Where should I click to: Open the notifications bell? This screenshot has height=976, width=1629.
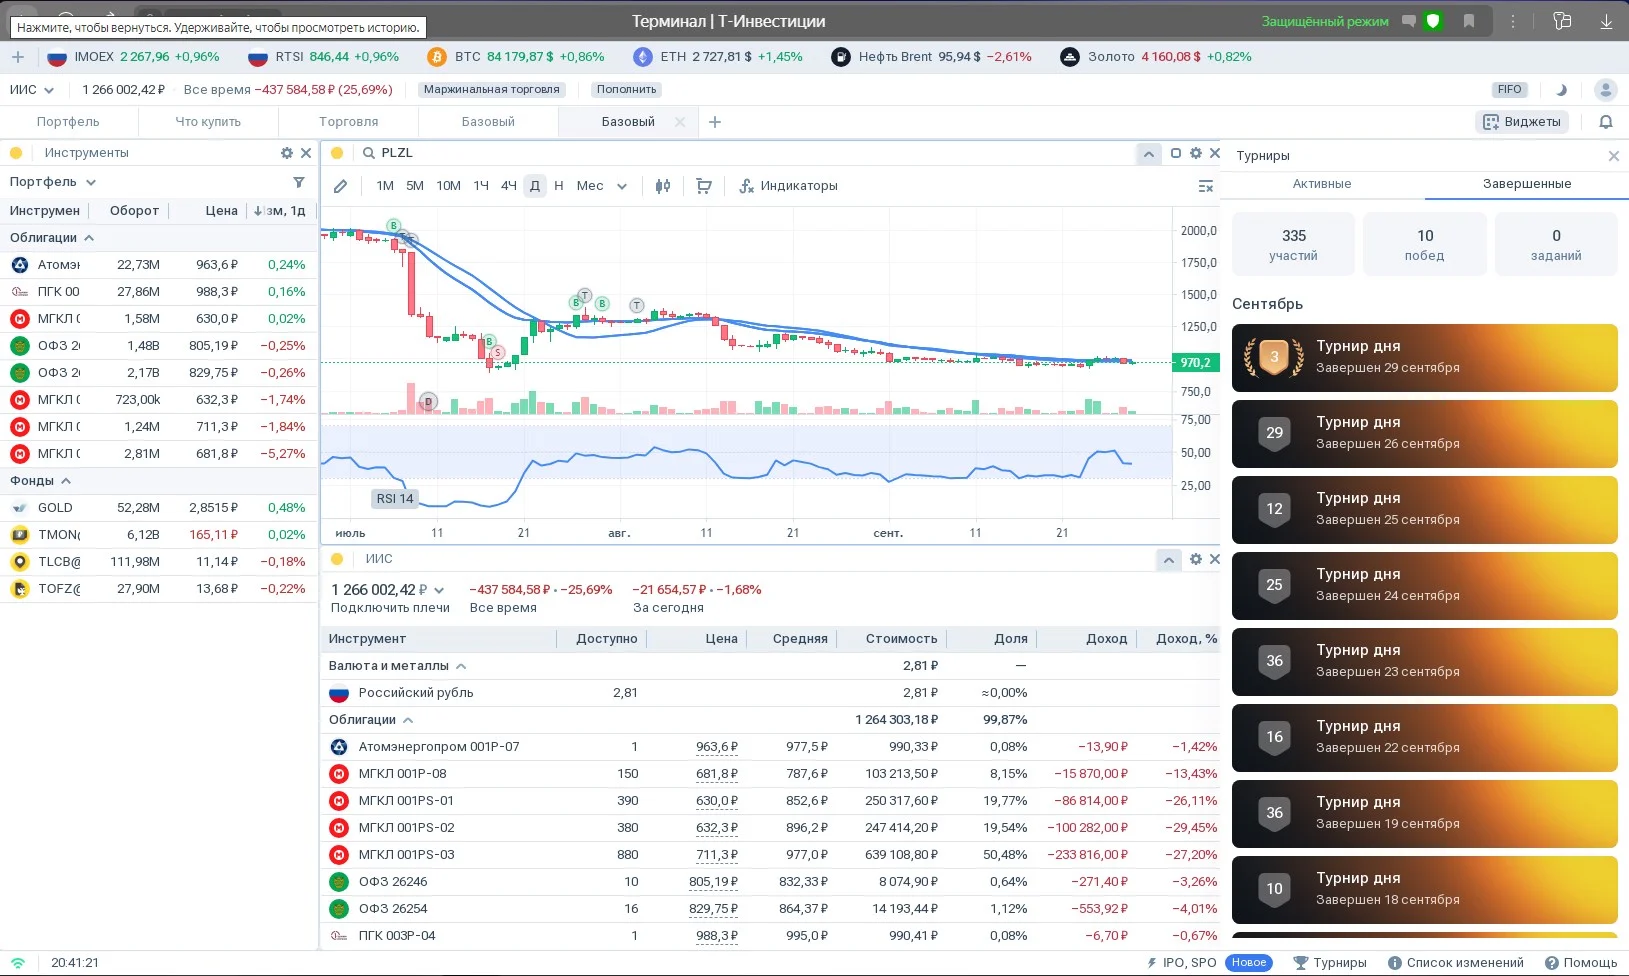point(1606,122)
